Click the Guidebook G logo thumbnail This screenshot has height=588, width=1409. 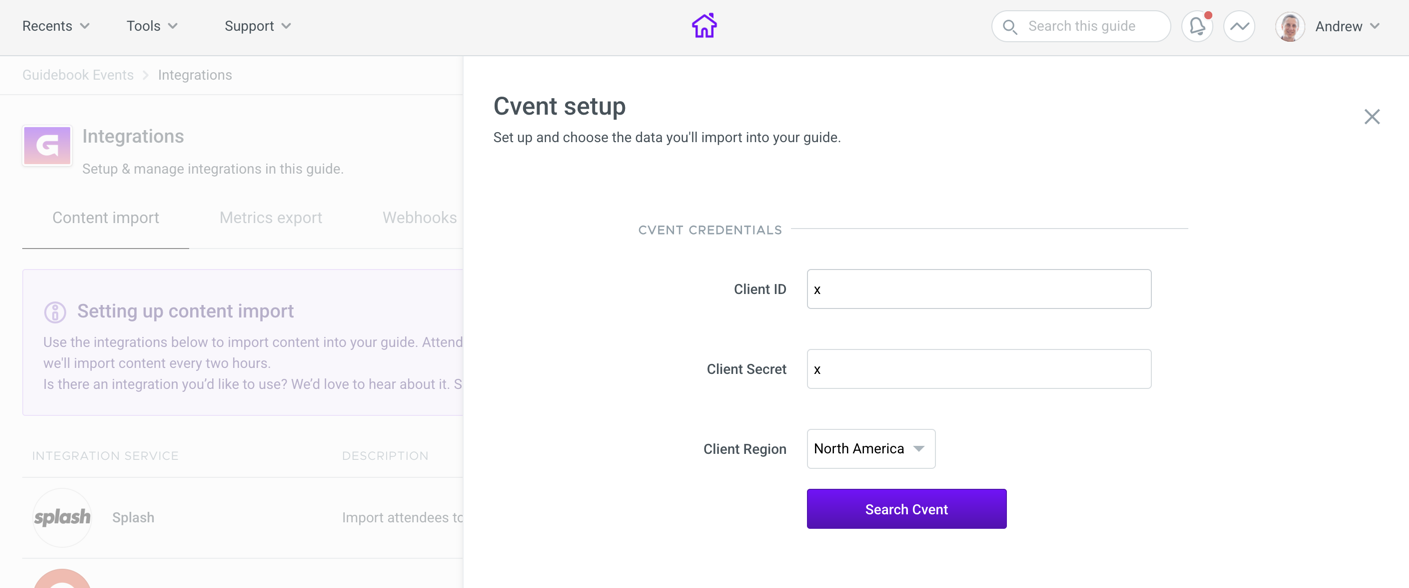tap(47, 146)
